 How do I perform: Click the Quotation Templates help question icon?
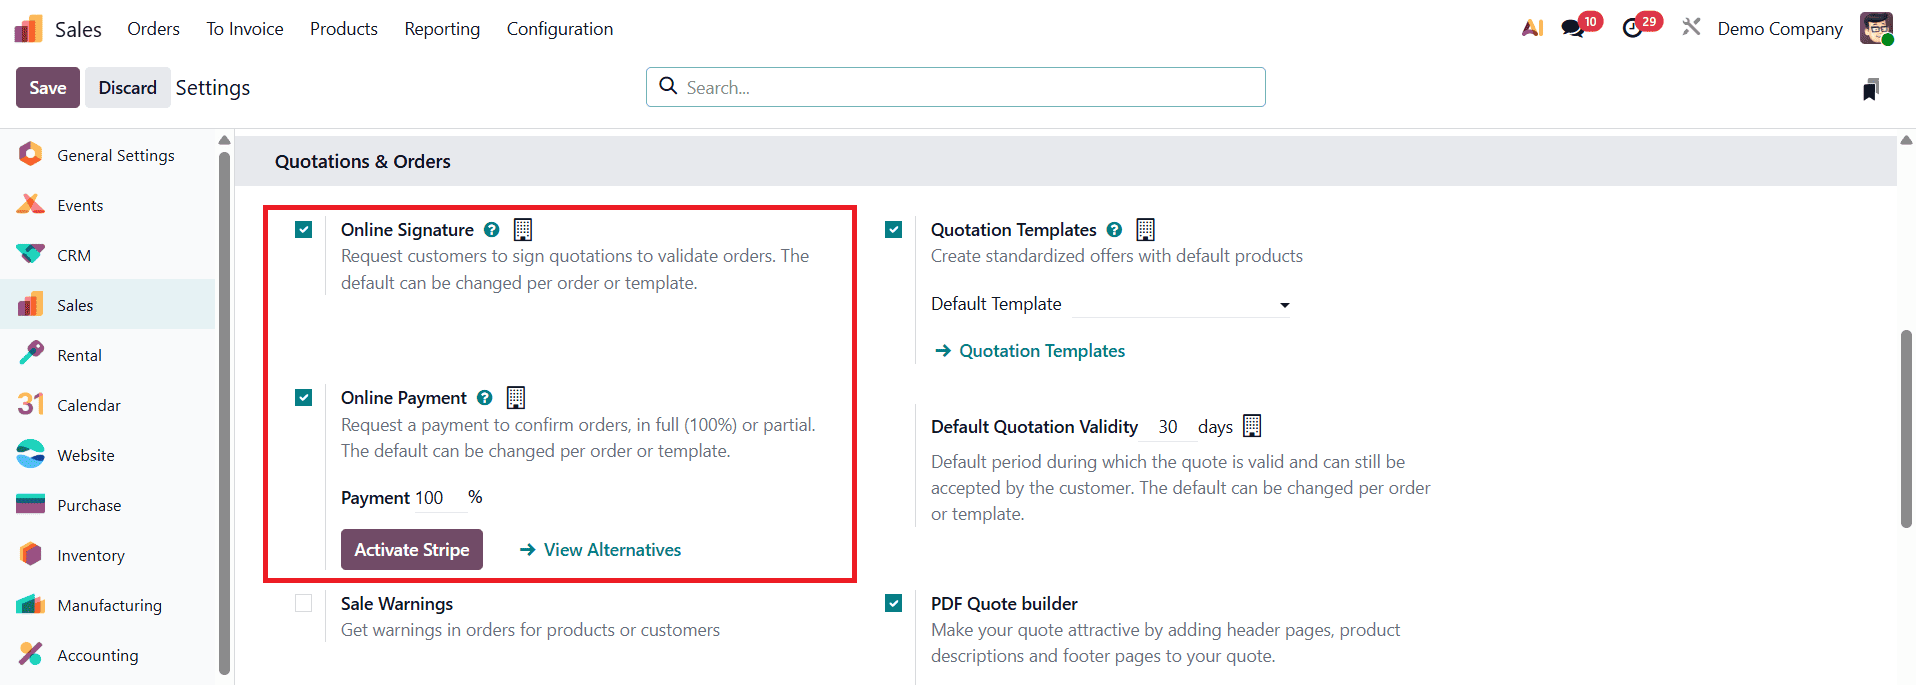(1114, 230)
